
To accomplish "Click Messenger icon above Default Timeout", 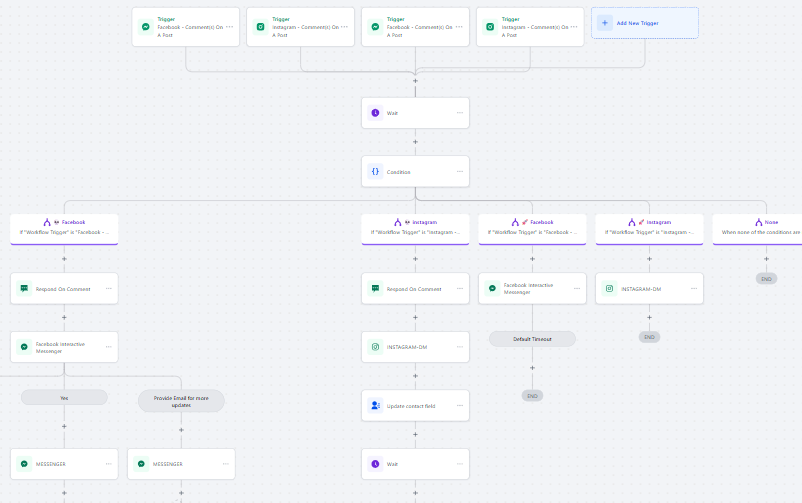I will tap(492, 289).
